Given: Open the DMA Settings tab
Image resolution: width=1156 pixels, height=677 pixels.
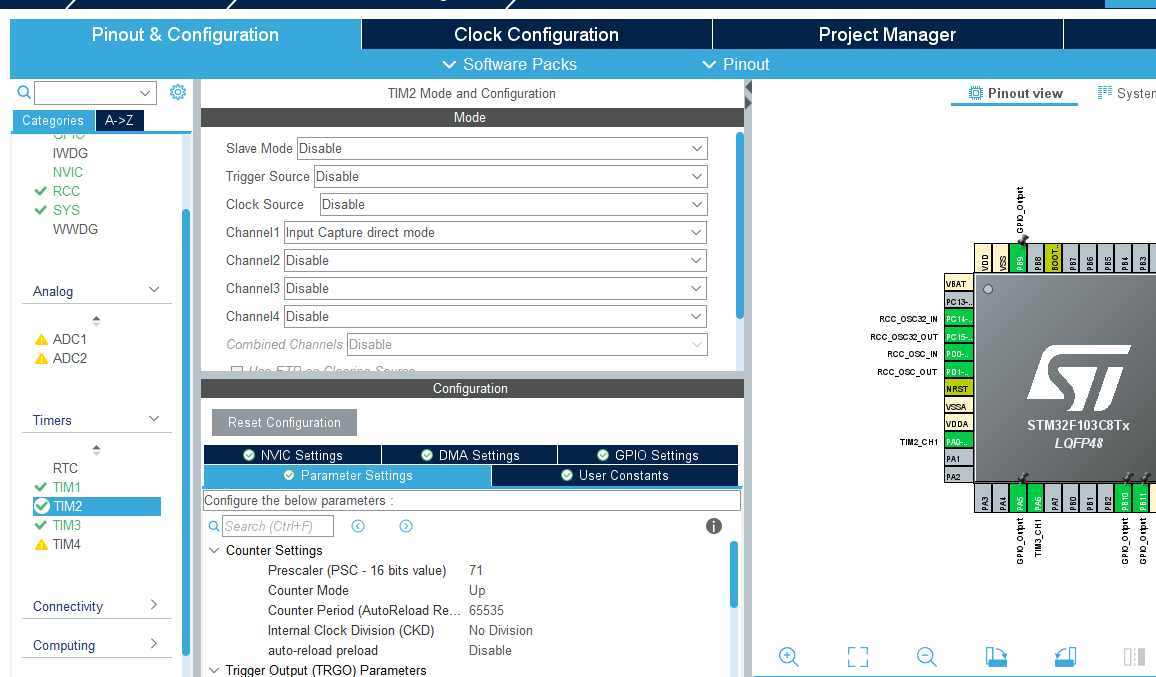Looking at the screenshot, I should pos(470,455).
